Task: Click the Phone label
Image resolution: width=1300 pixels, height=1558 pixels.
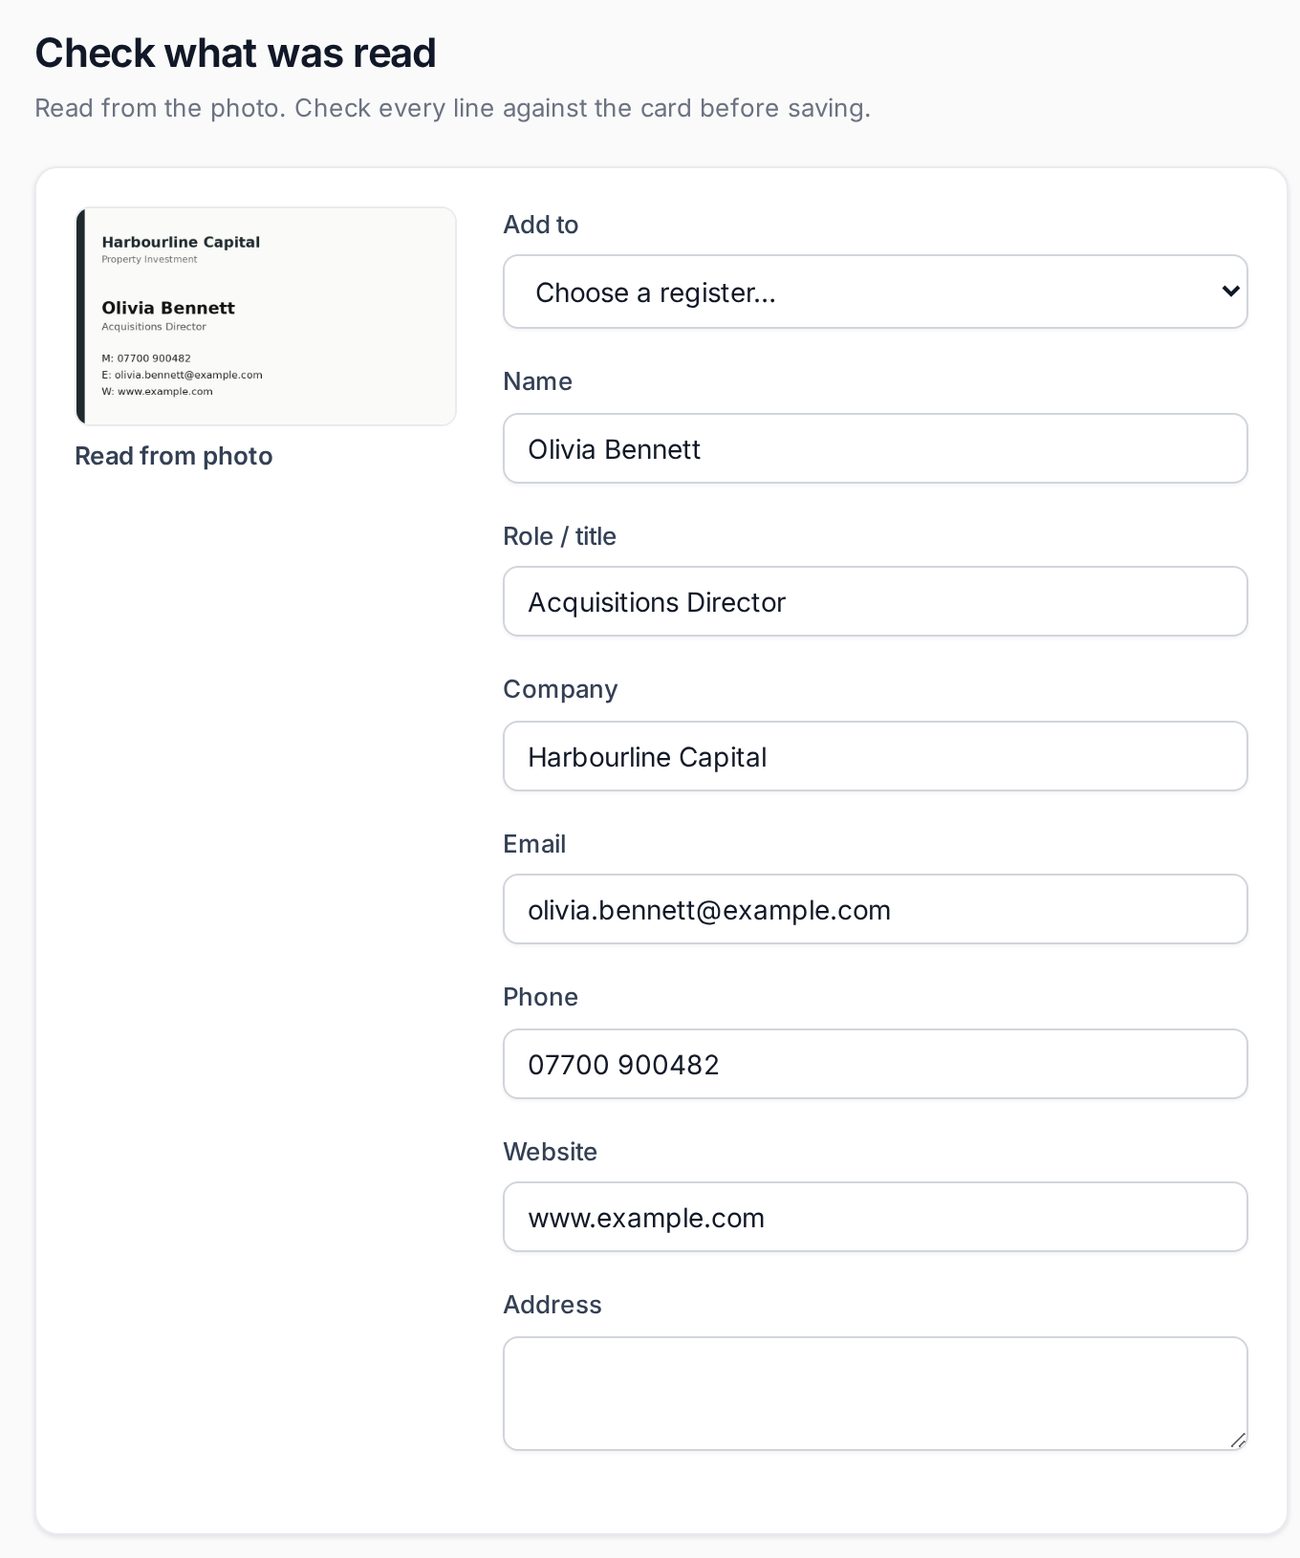Action: point(541,998)
